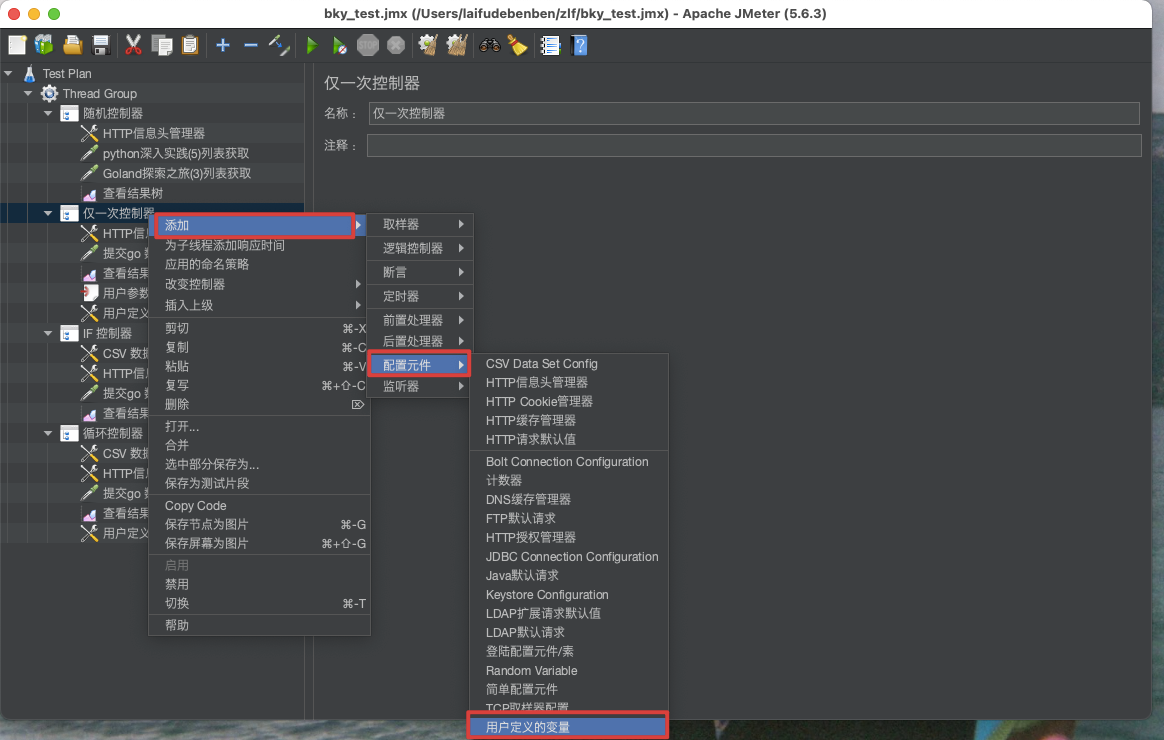Choose 用户定义的变量 from config menu

coord(568,727)
